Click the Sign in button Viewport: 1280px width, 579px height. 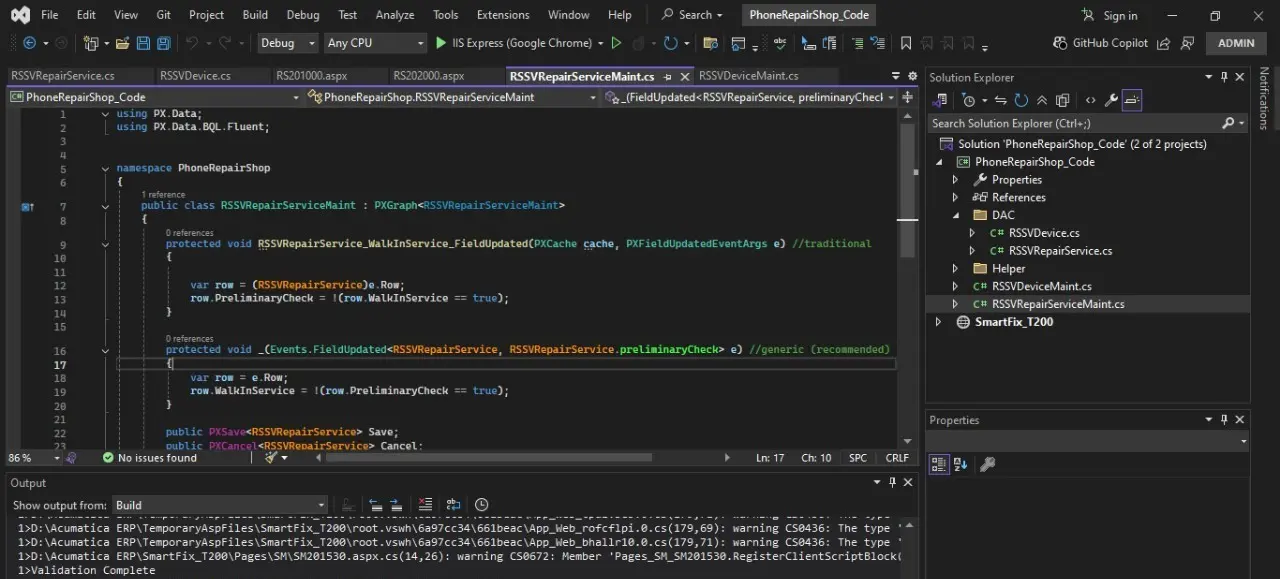click(1109, 15)
